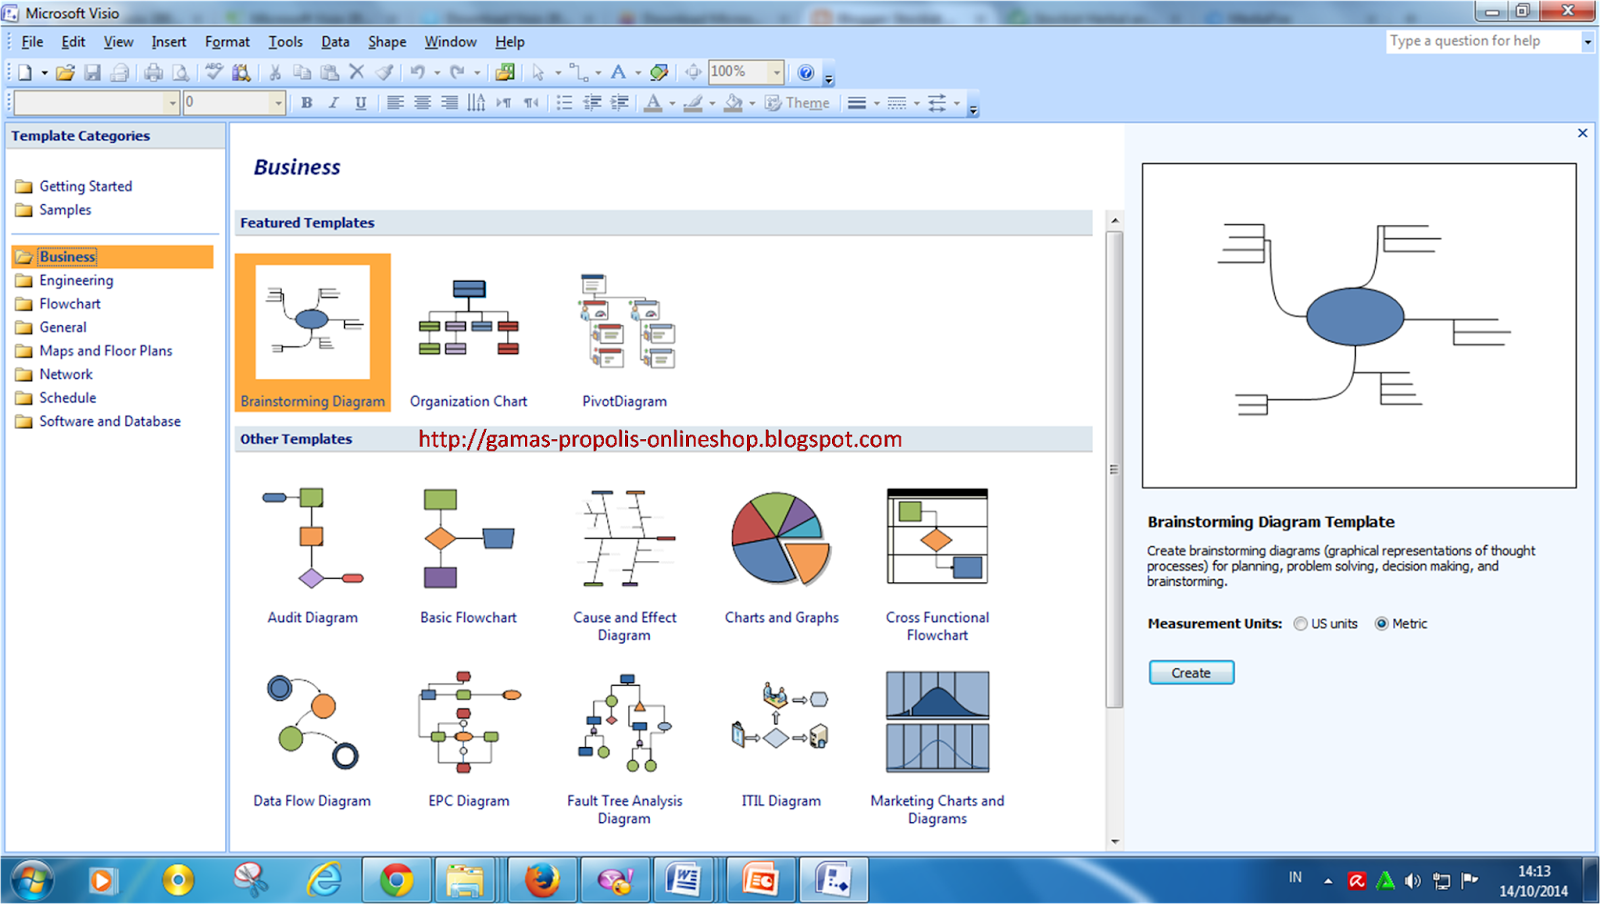Select the Metric radio button

point(1382,624)
